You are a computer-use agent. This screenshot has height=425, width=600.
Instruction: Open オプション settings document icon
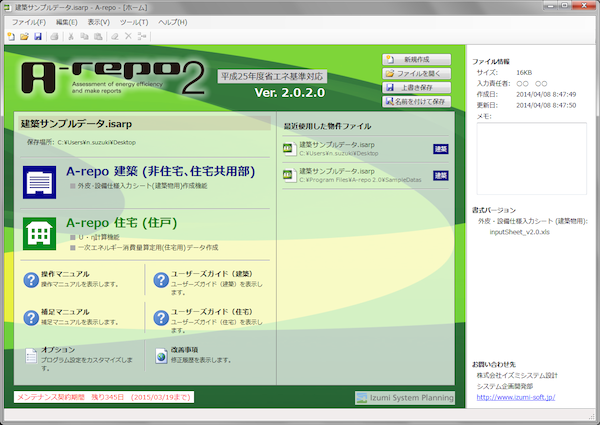click(x=30, y=356)
